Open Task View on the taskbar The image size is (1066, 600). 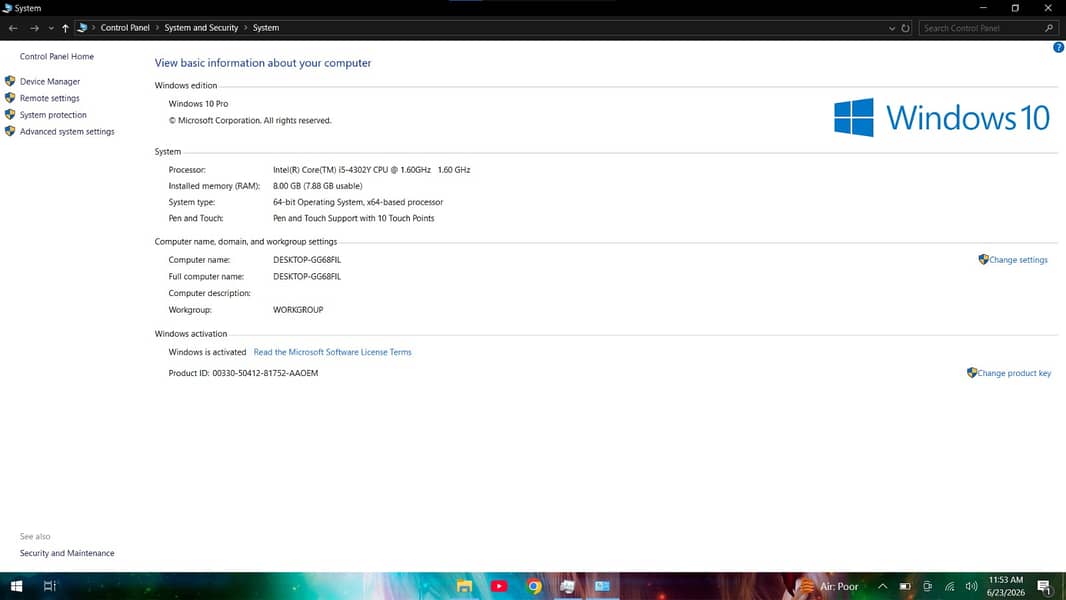[50, 586]
